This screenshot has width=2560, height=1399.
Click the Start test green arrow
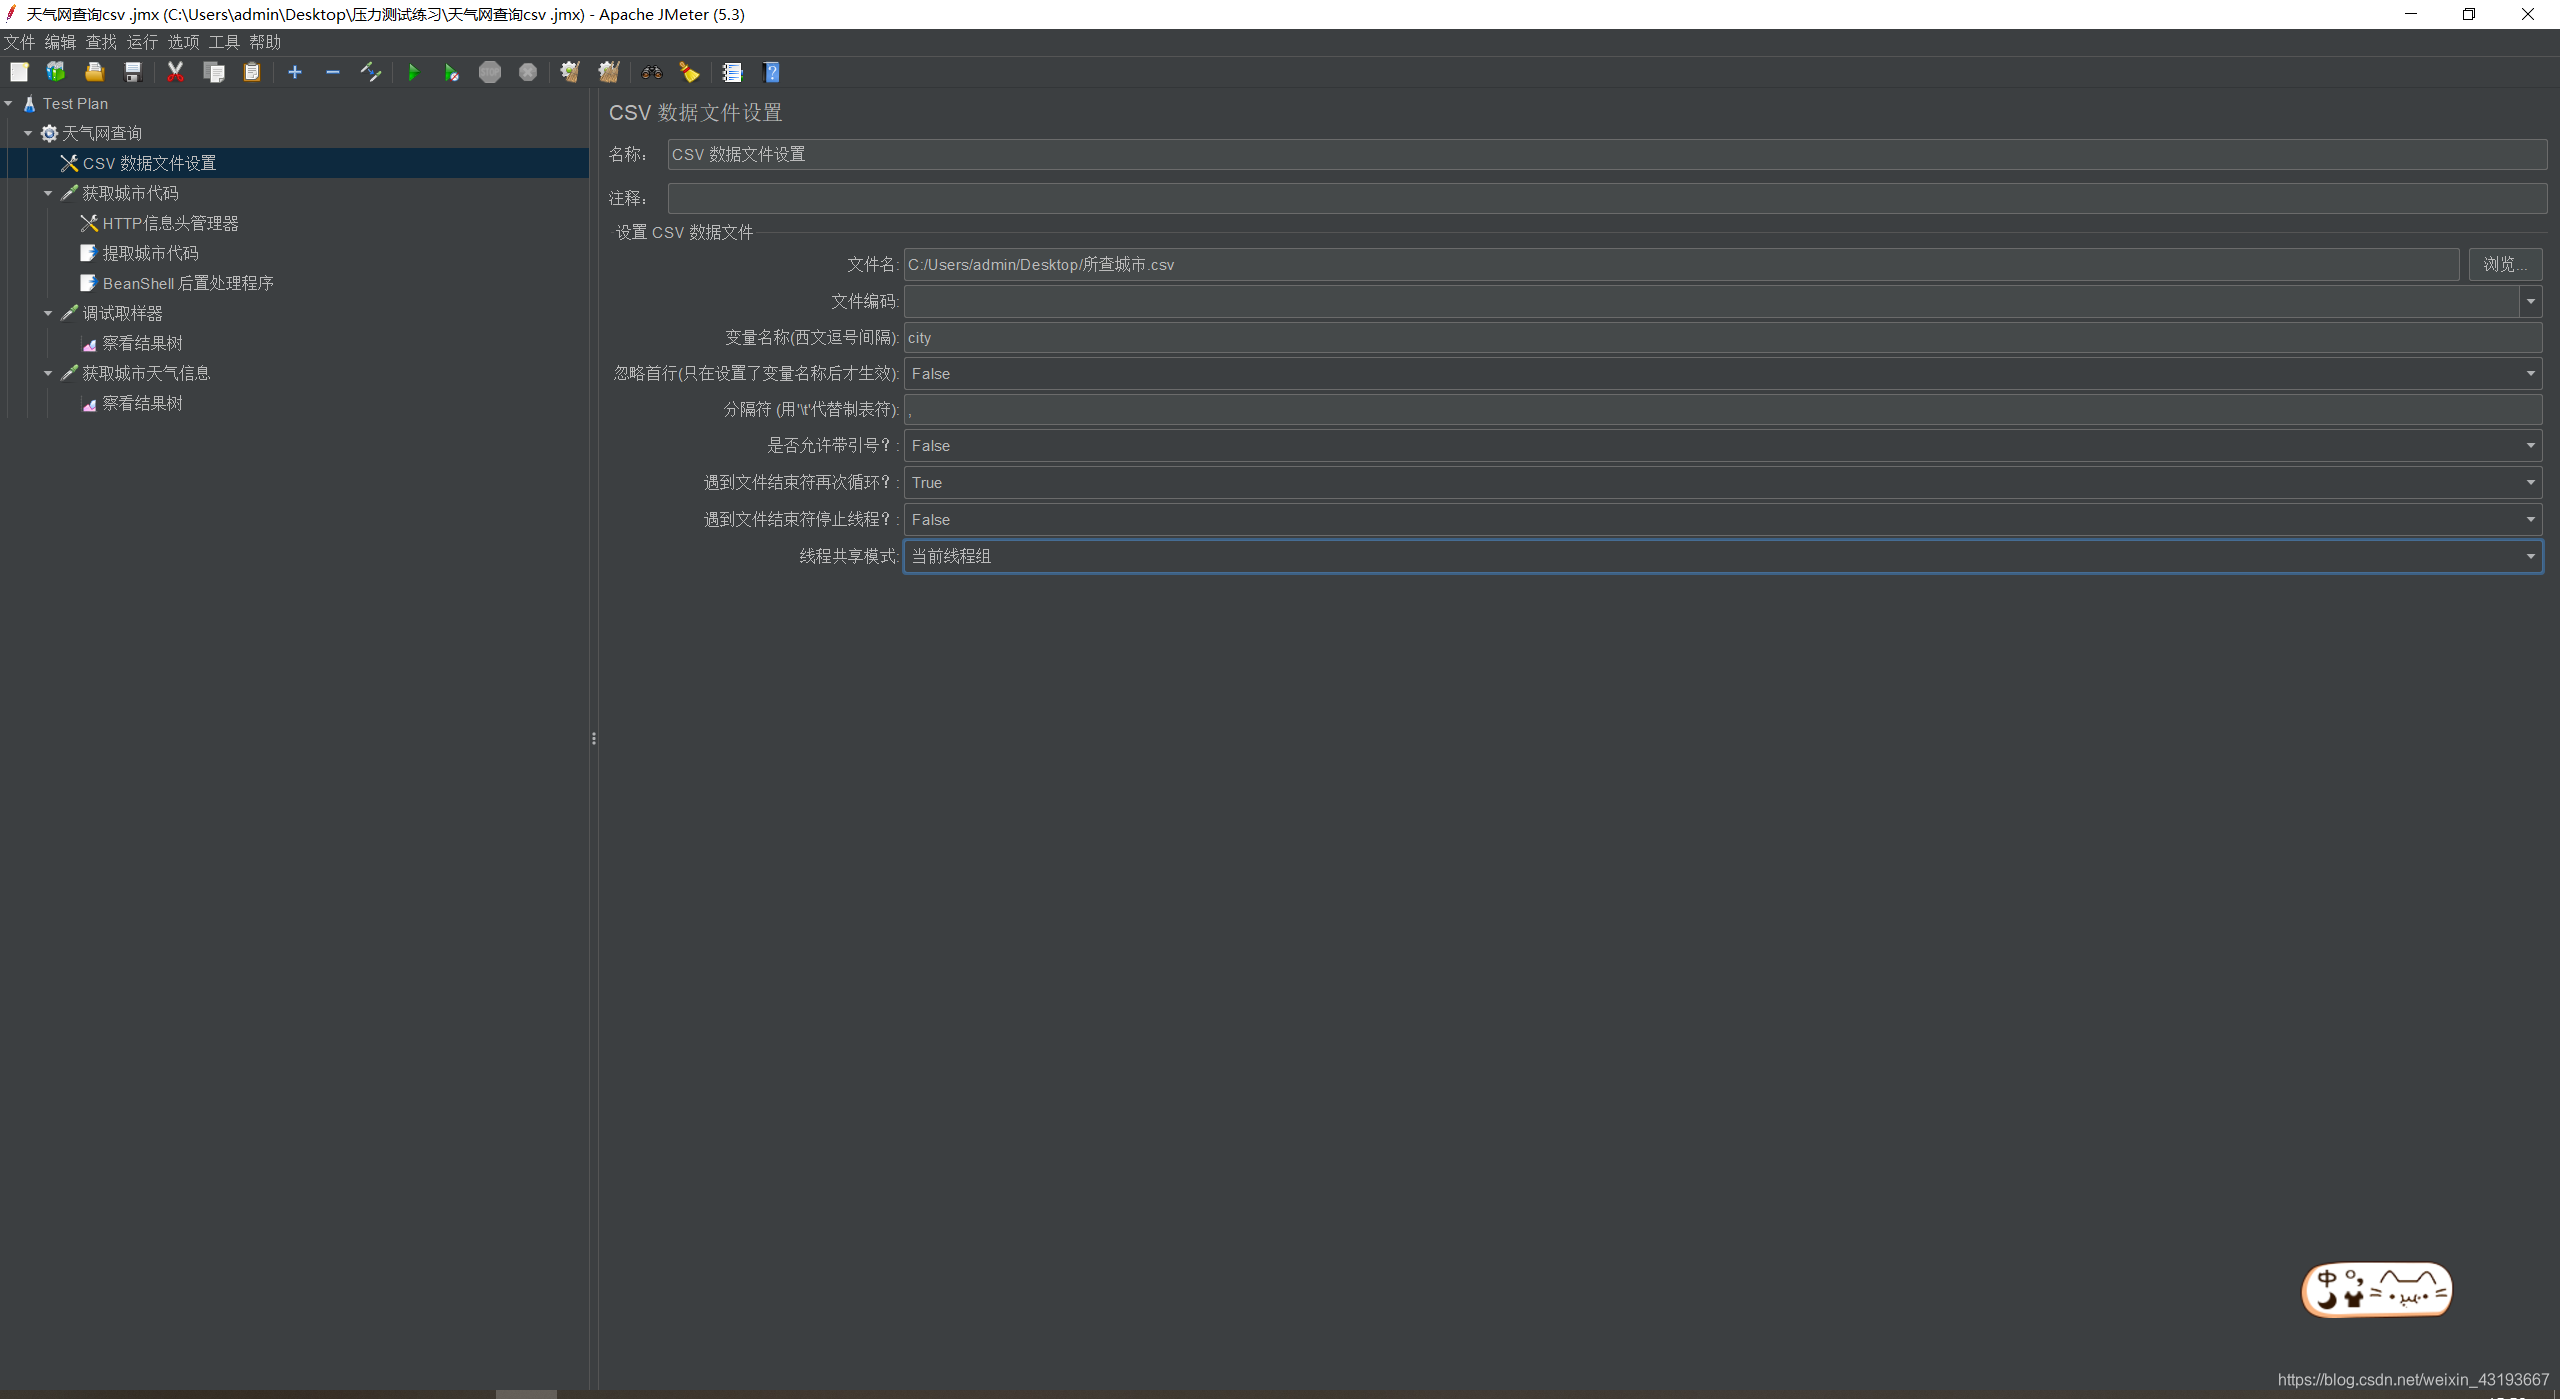pyautogui.click(x=413, y=72)
